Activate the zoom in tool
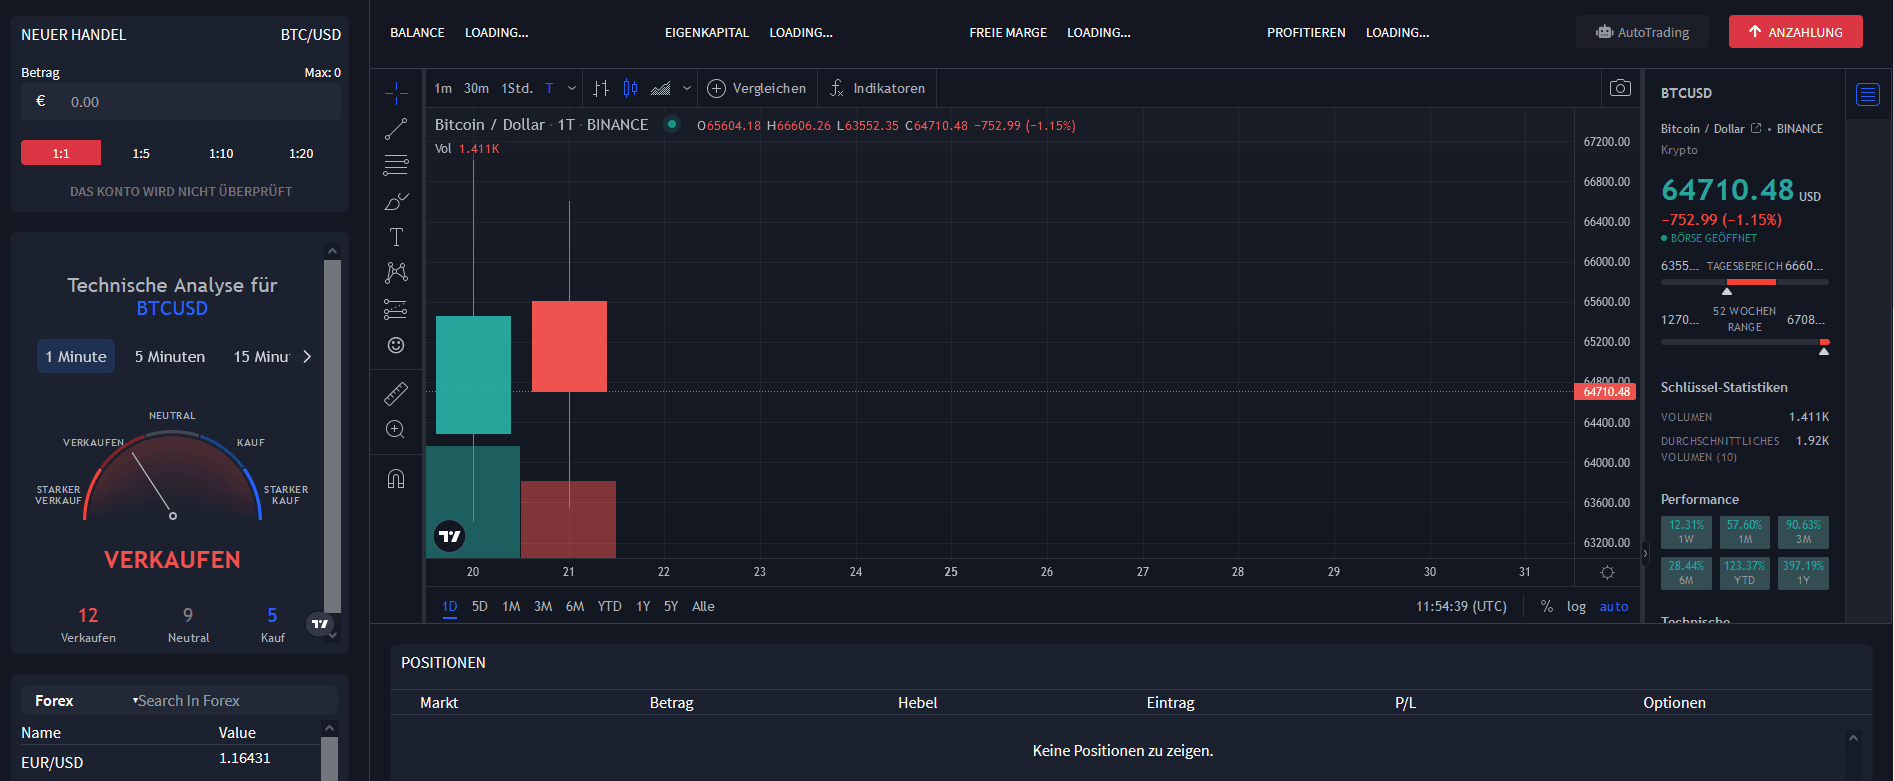The image size is (1894, 781). coord(396,429)
